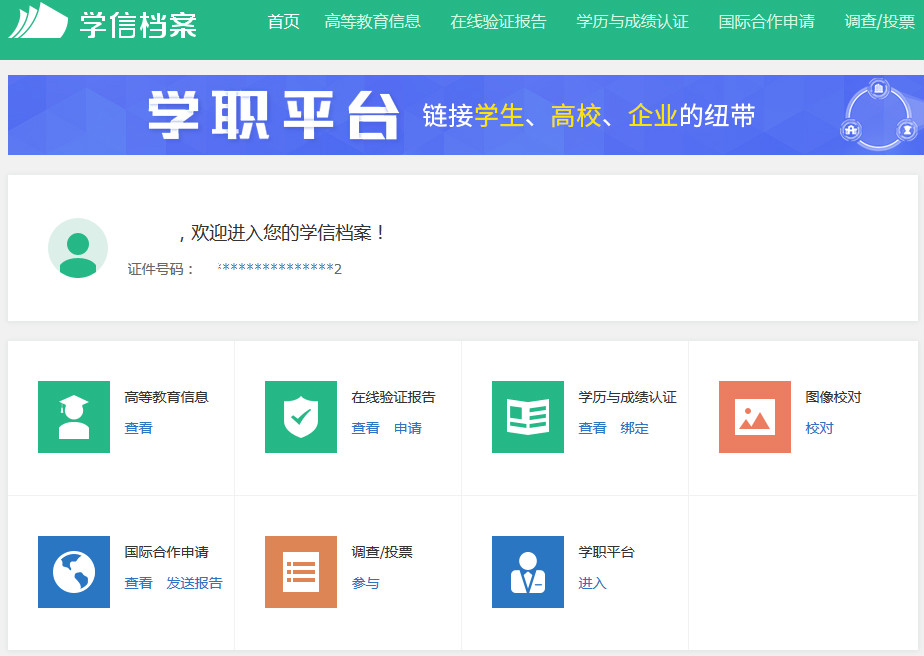Screen dimensions: 924x656
Task: Click the shield checkmark 在线验证报告 icon
Action: coord(301,417)
